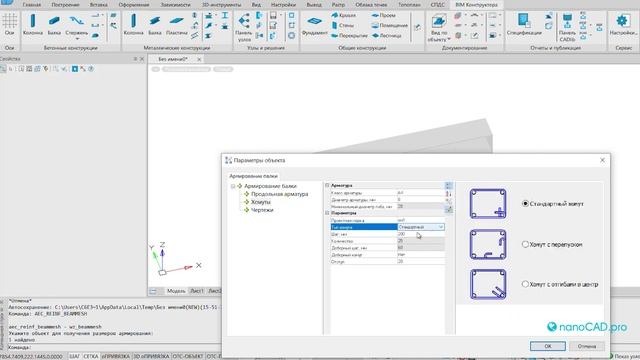Choose Колонна in Металлические конструкции group
This screenshot has height=360, width=640.
(133, 24)
